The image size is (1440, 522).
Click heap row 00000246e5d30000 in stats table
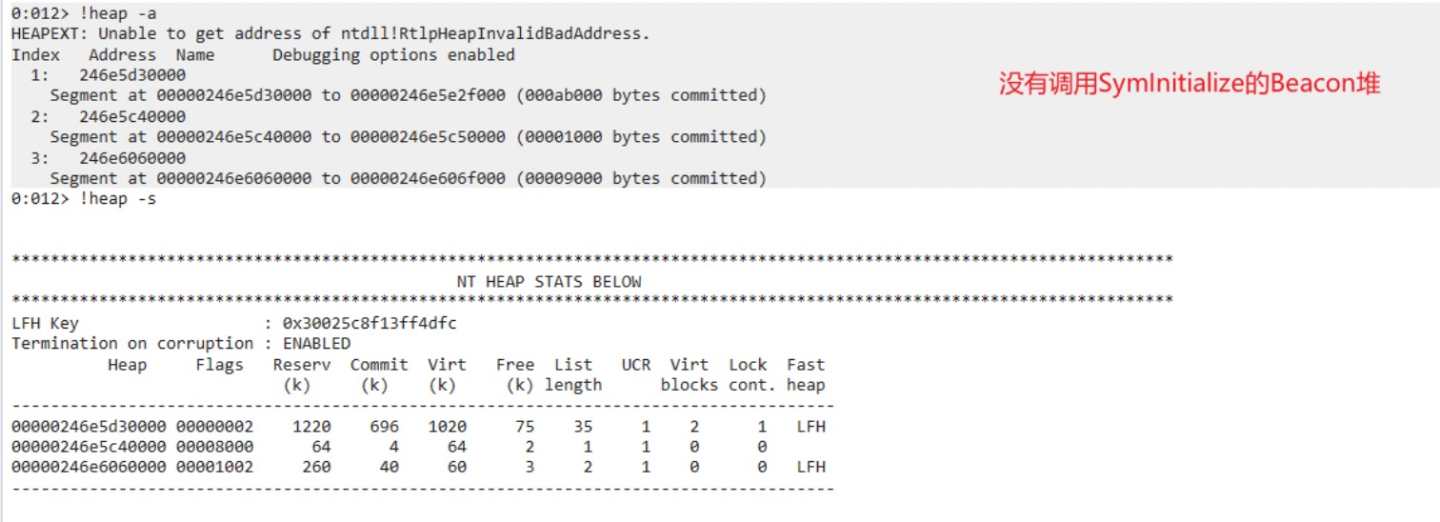click(x=88, y=427)
